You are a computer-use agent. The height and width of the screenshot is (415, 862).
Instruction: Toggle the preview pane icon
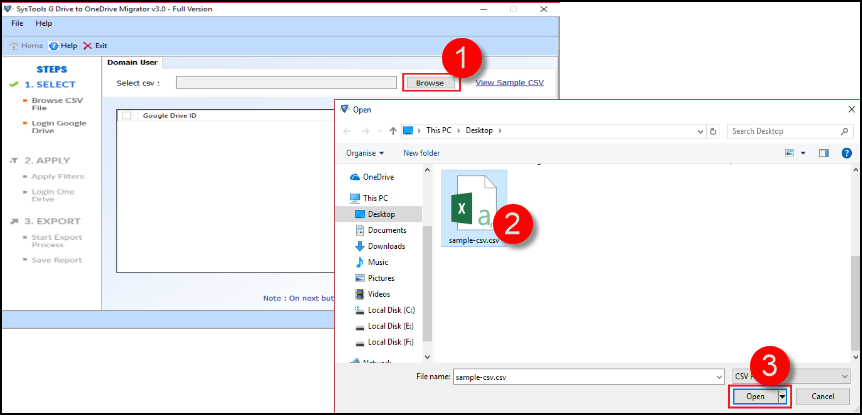824,153
